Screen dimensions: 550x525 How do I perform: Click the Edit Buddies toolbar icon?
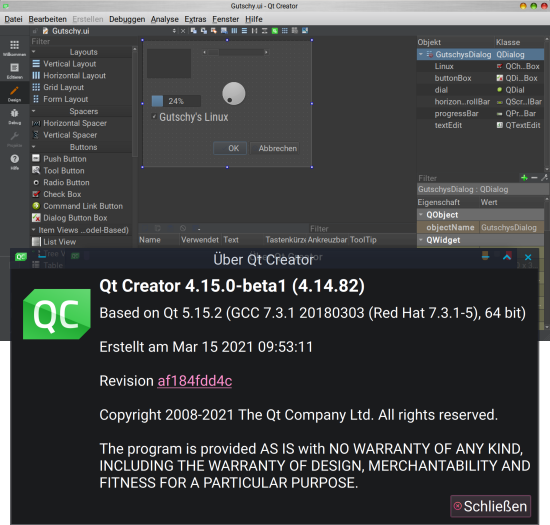point(214,31)
